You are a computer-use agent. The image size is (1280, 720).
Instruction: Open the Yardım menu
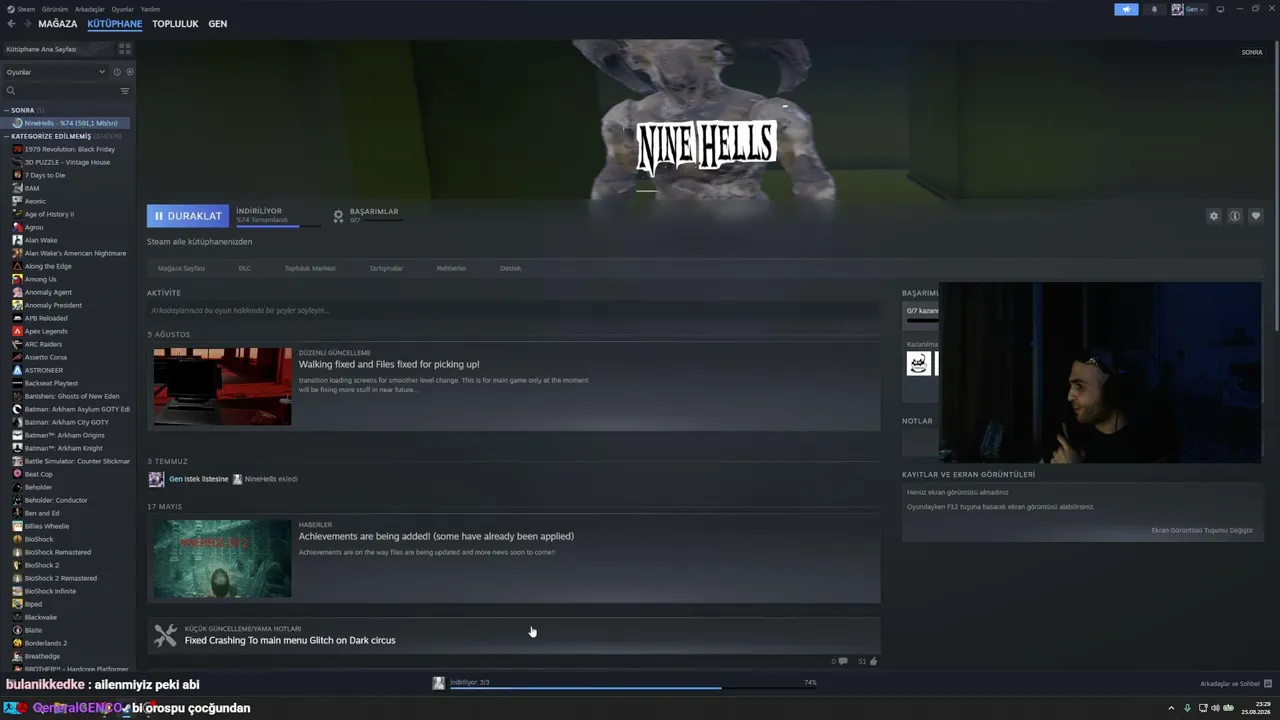(x=150, y=9)
